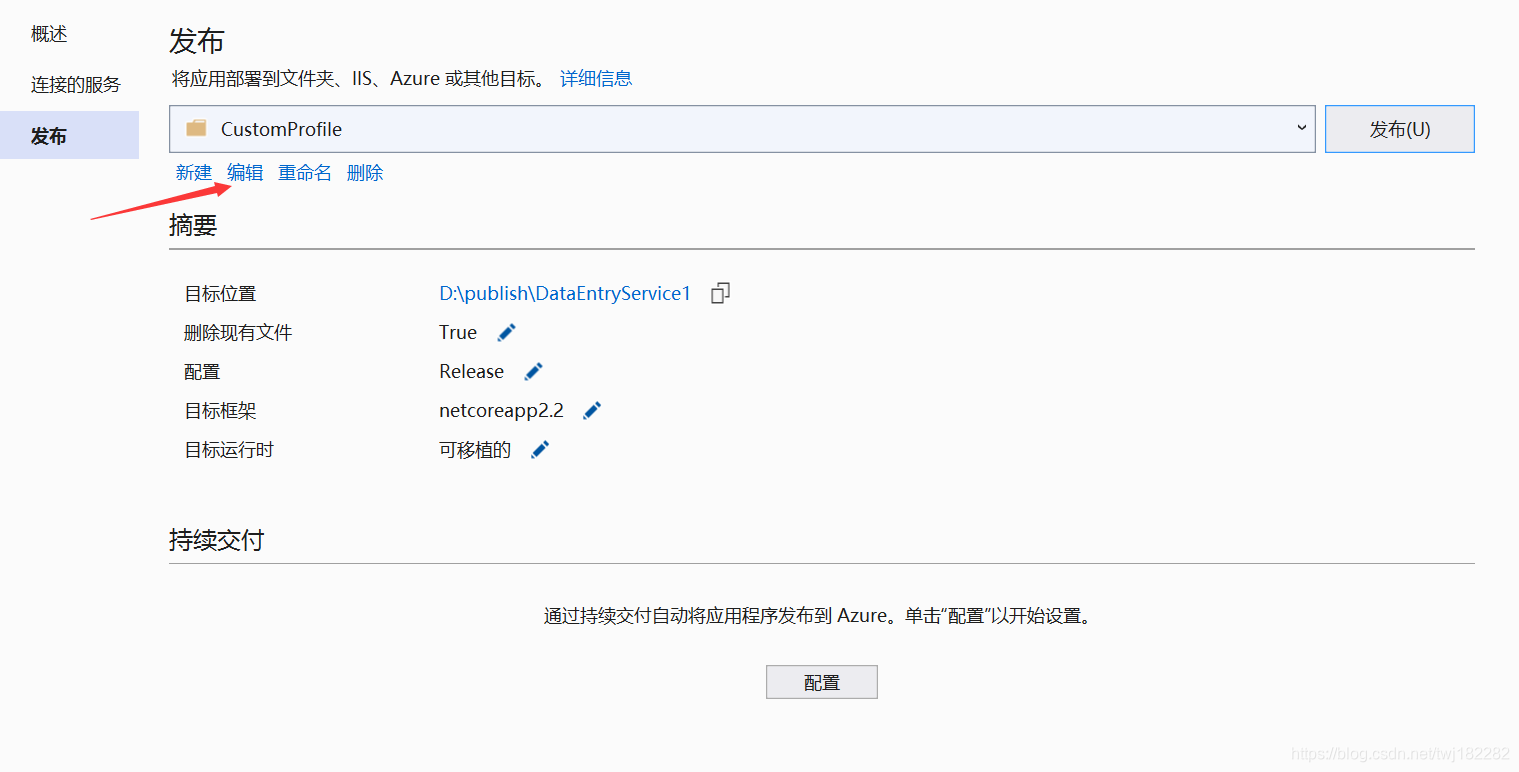This screenshot has width=1519, height=772.
Task: Click the 可移植的 runtime value
Action: (x=475, y=450)
